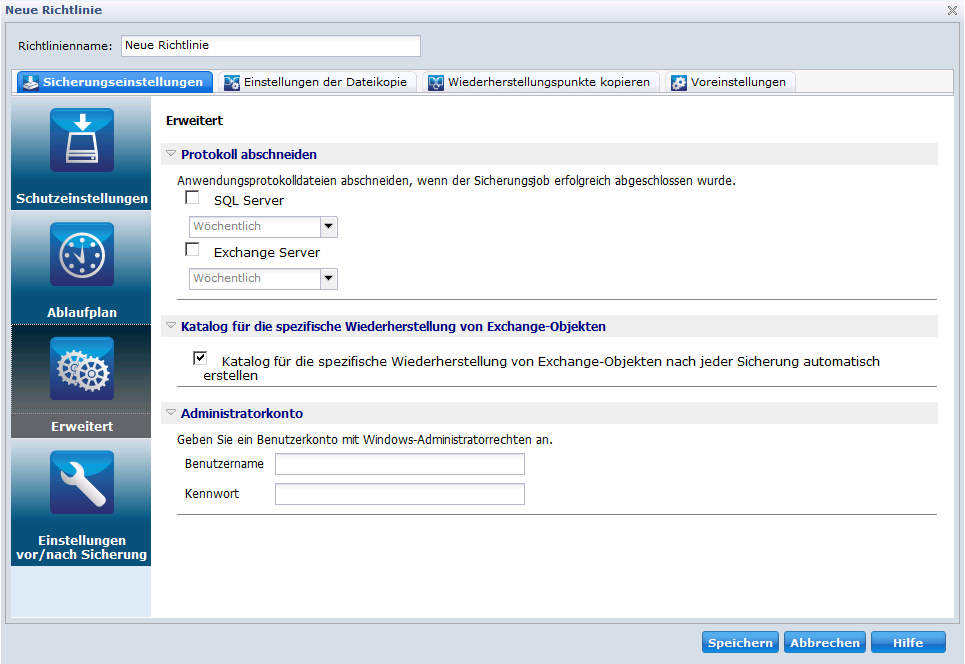Click the Einstellungen der Dateikopie tab icon

pyautogui.click(x=232, y=82)
